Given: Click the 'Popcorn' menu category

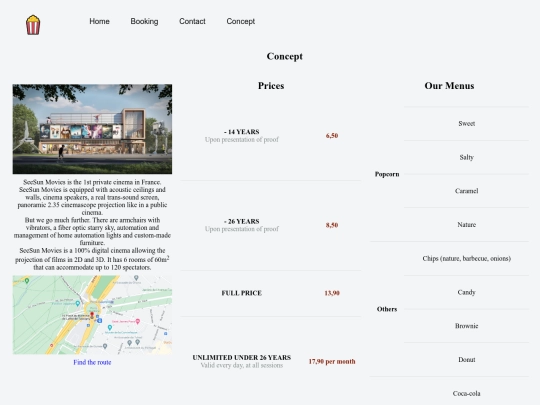Looking at the screenshot, I should 387,174.
